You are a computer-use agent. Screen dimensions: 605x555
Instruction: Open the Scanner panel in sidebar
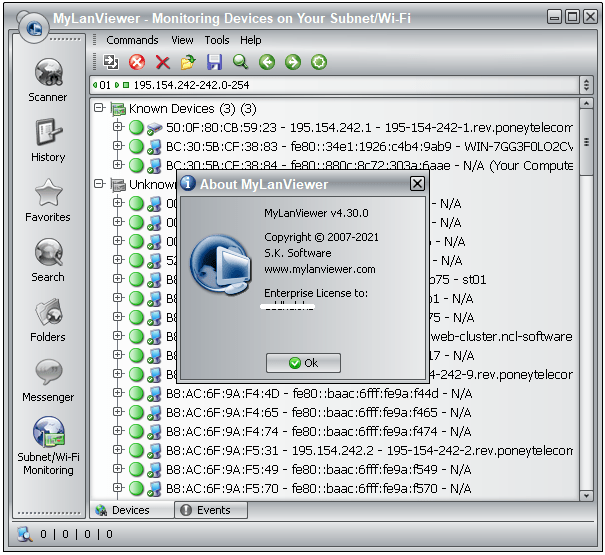click(x=48, y=73)
